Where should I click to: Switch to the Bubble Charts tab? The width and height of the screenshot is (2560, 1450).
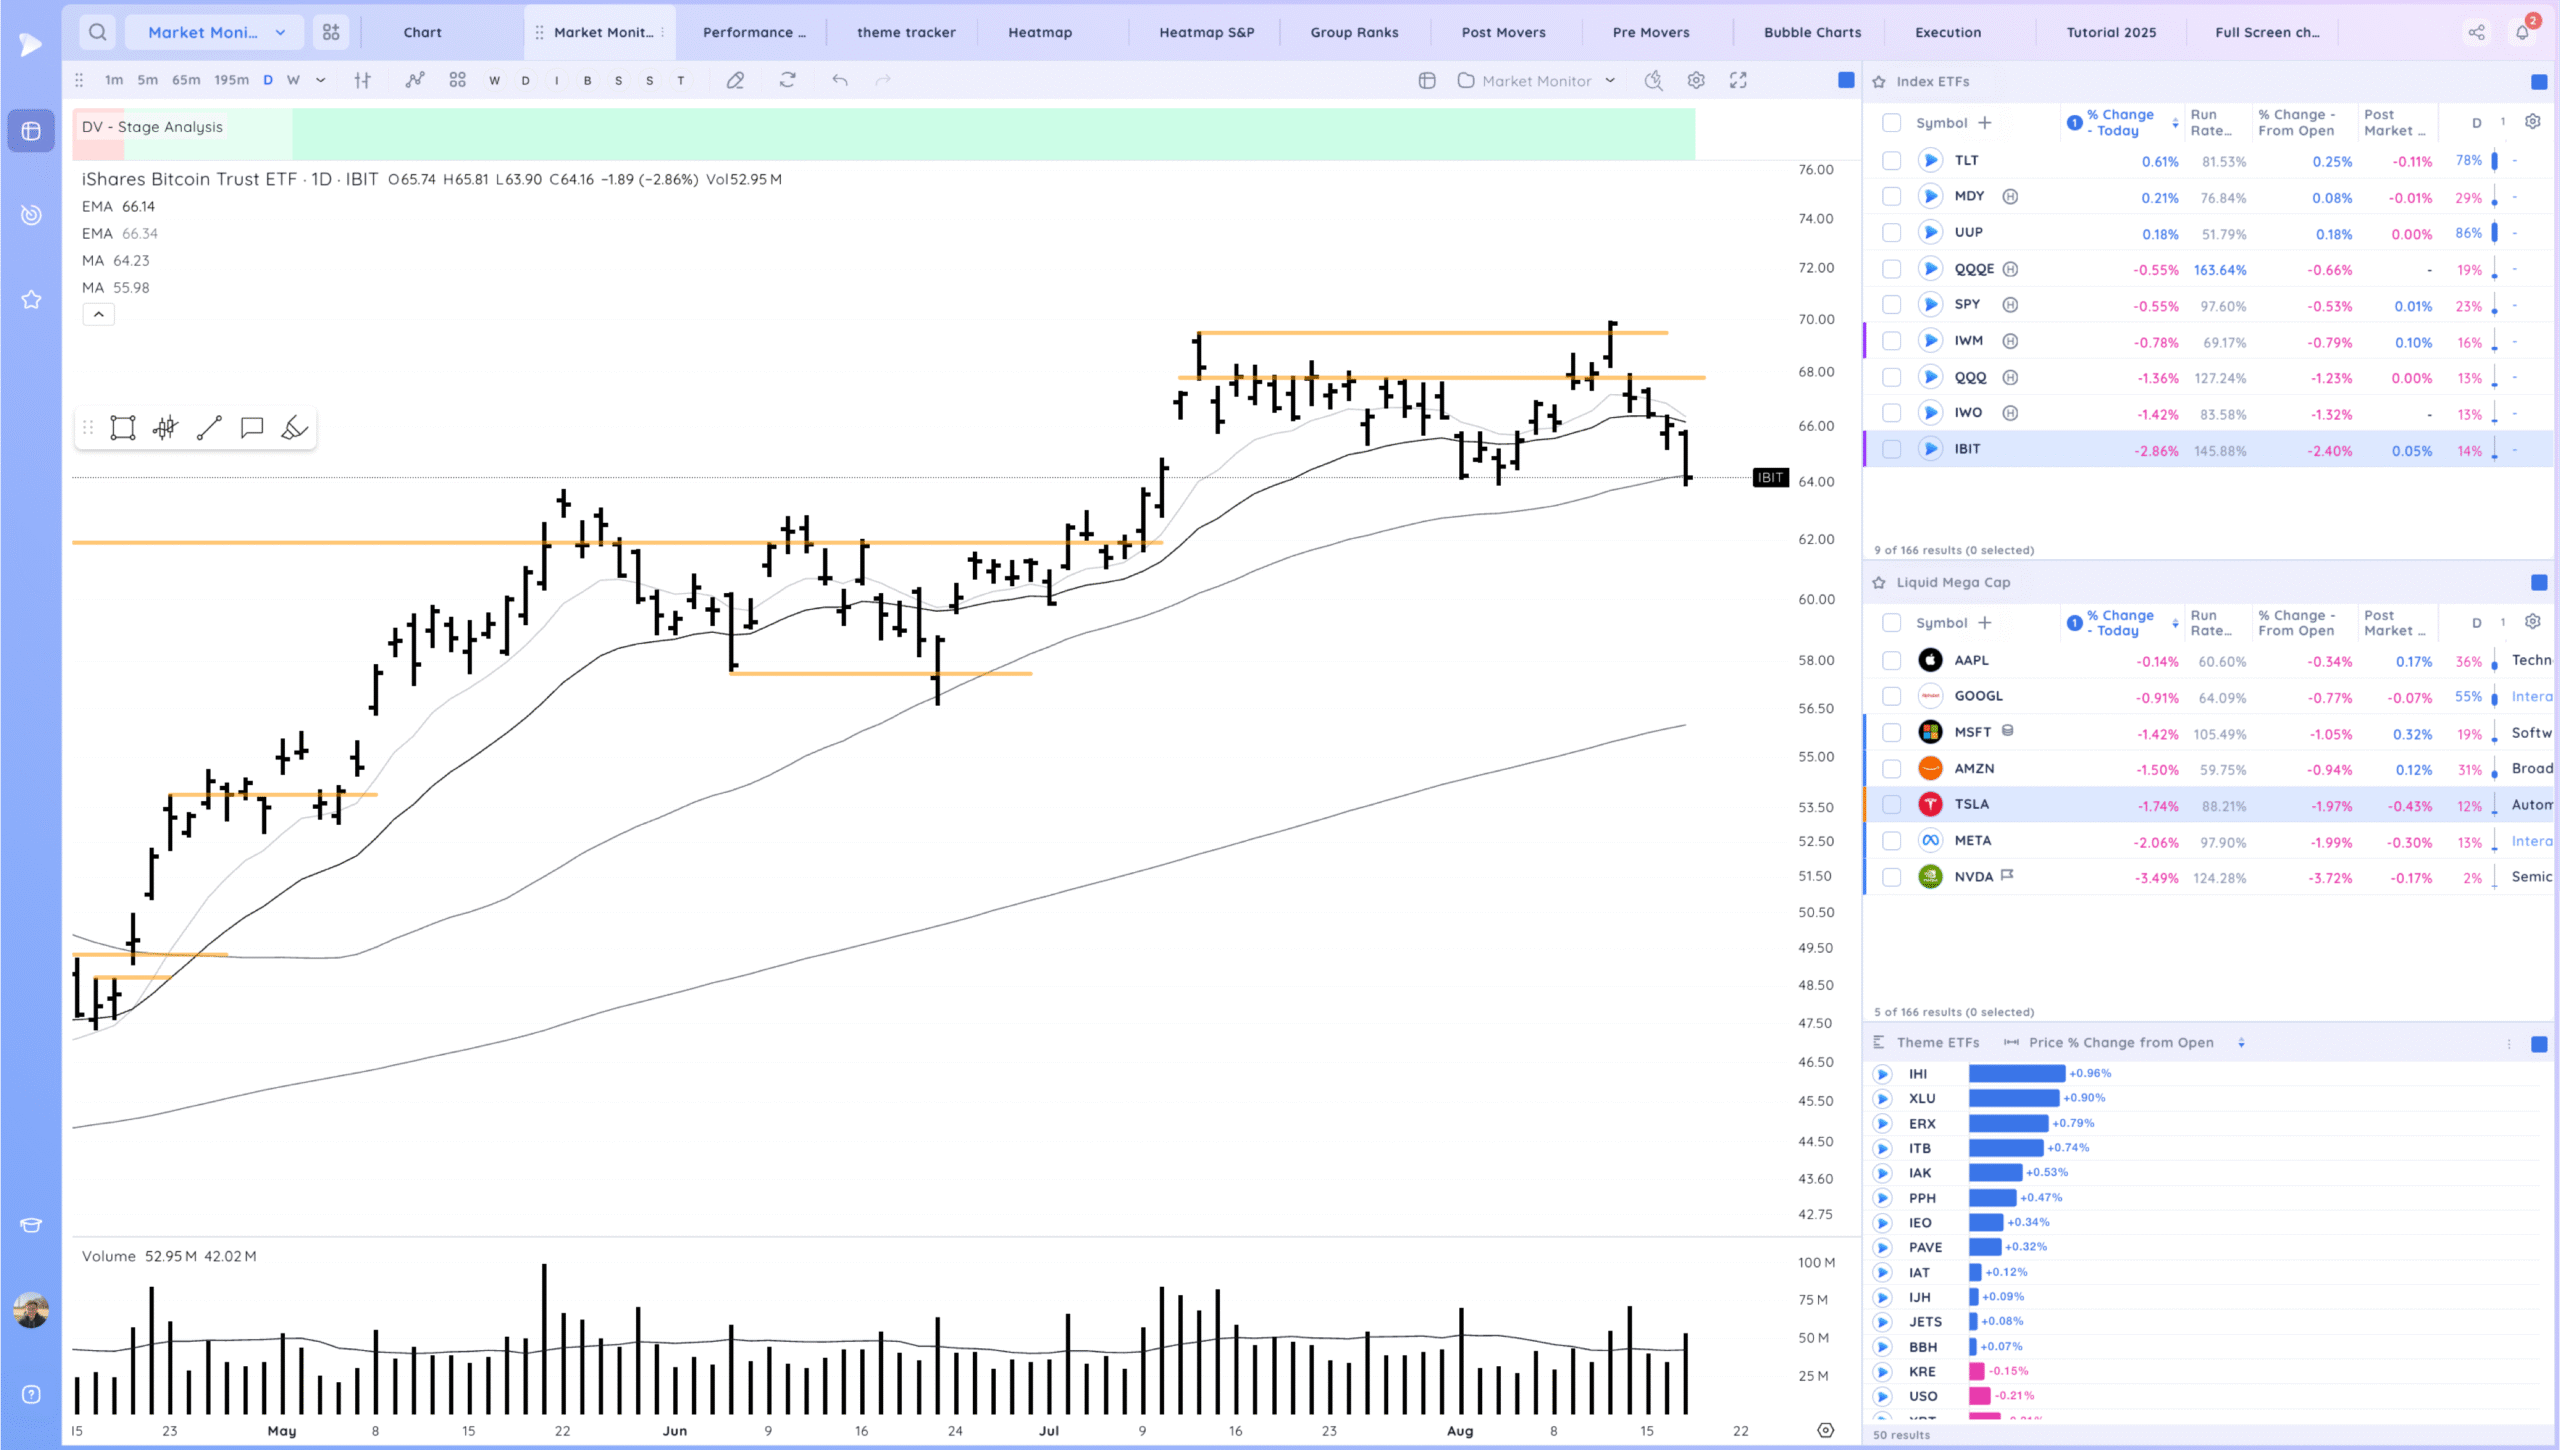point(1812,32)
